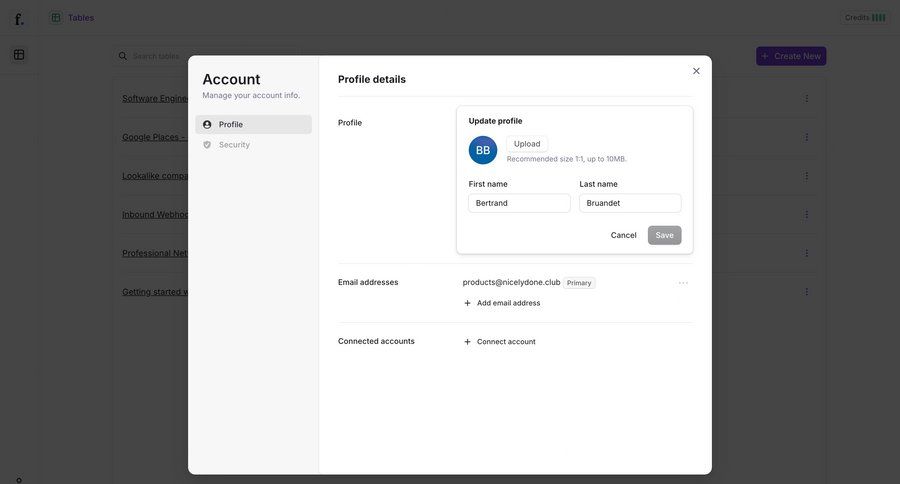Open Inbound Webhook table link

(155, 215)
